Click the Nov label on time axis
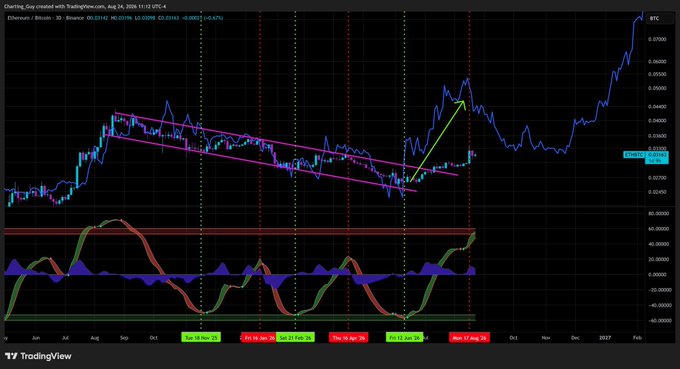This screenshot has width=680, height=369. (x=546, y=337)
